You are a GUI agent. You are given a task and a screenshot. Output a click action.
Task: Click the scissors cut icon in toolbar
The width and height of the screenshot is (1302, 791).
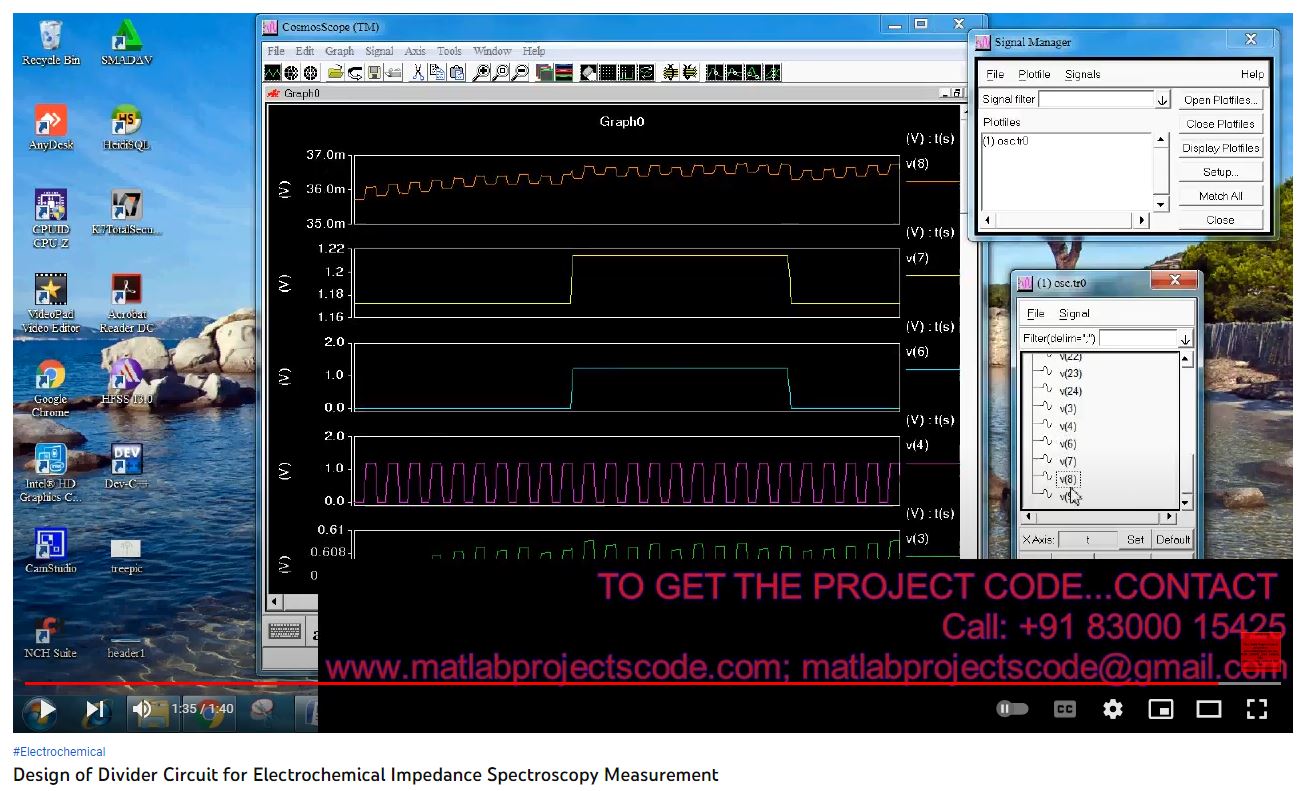coord(418,73)
